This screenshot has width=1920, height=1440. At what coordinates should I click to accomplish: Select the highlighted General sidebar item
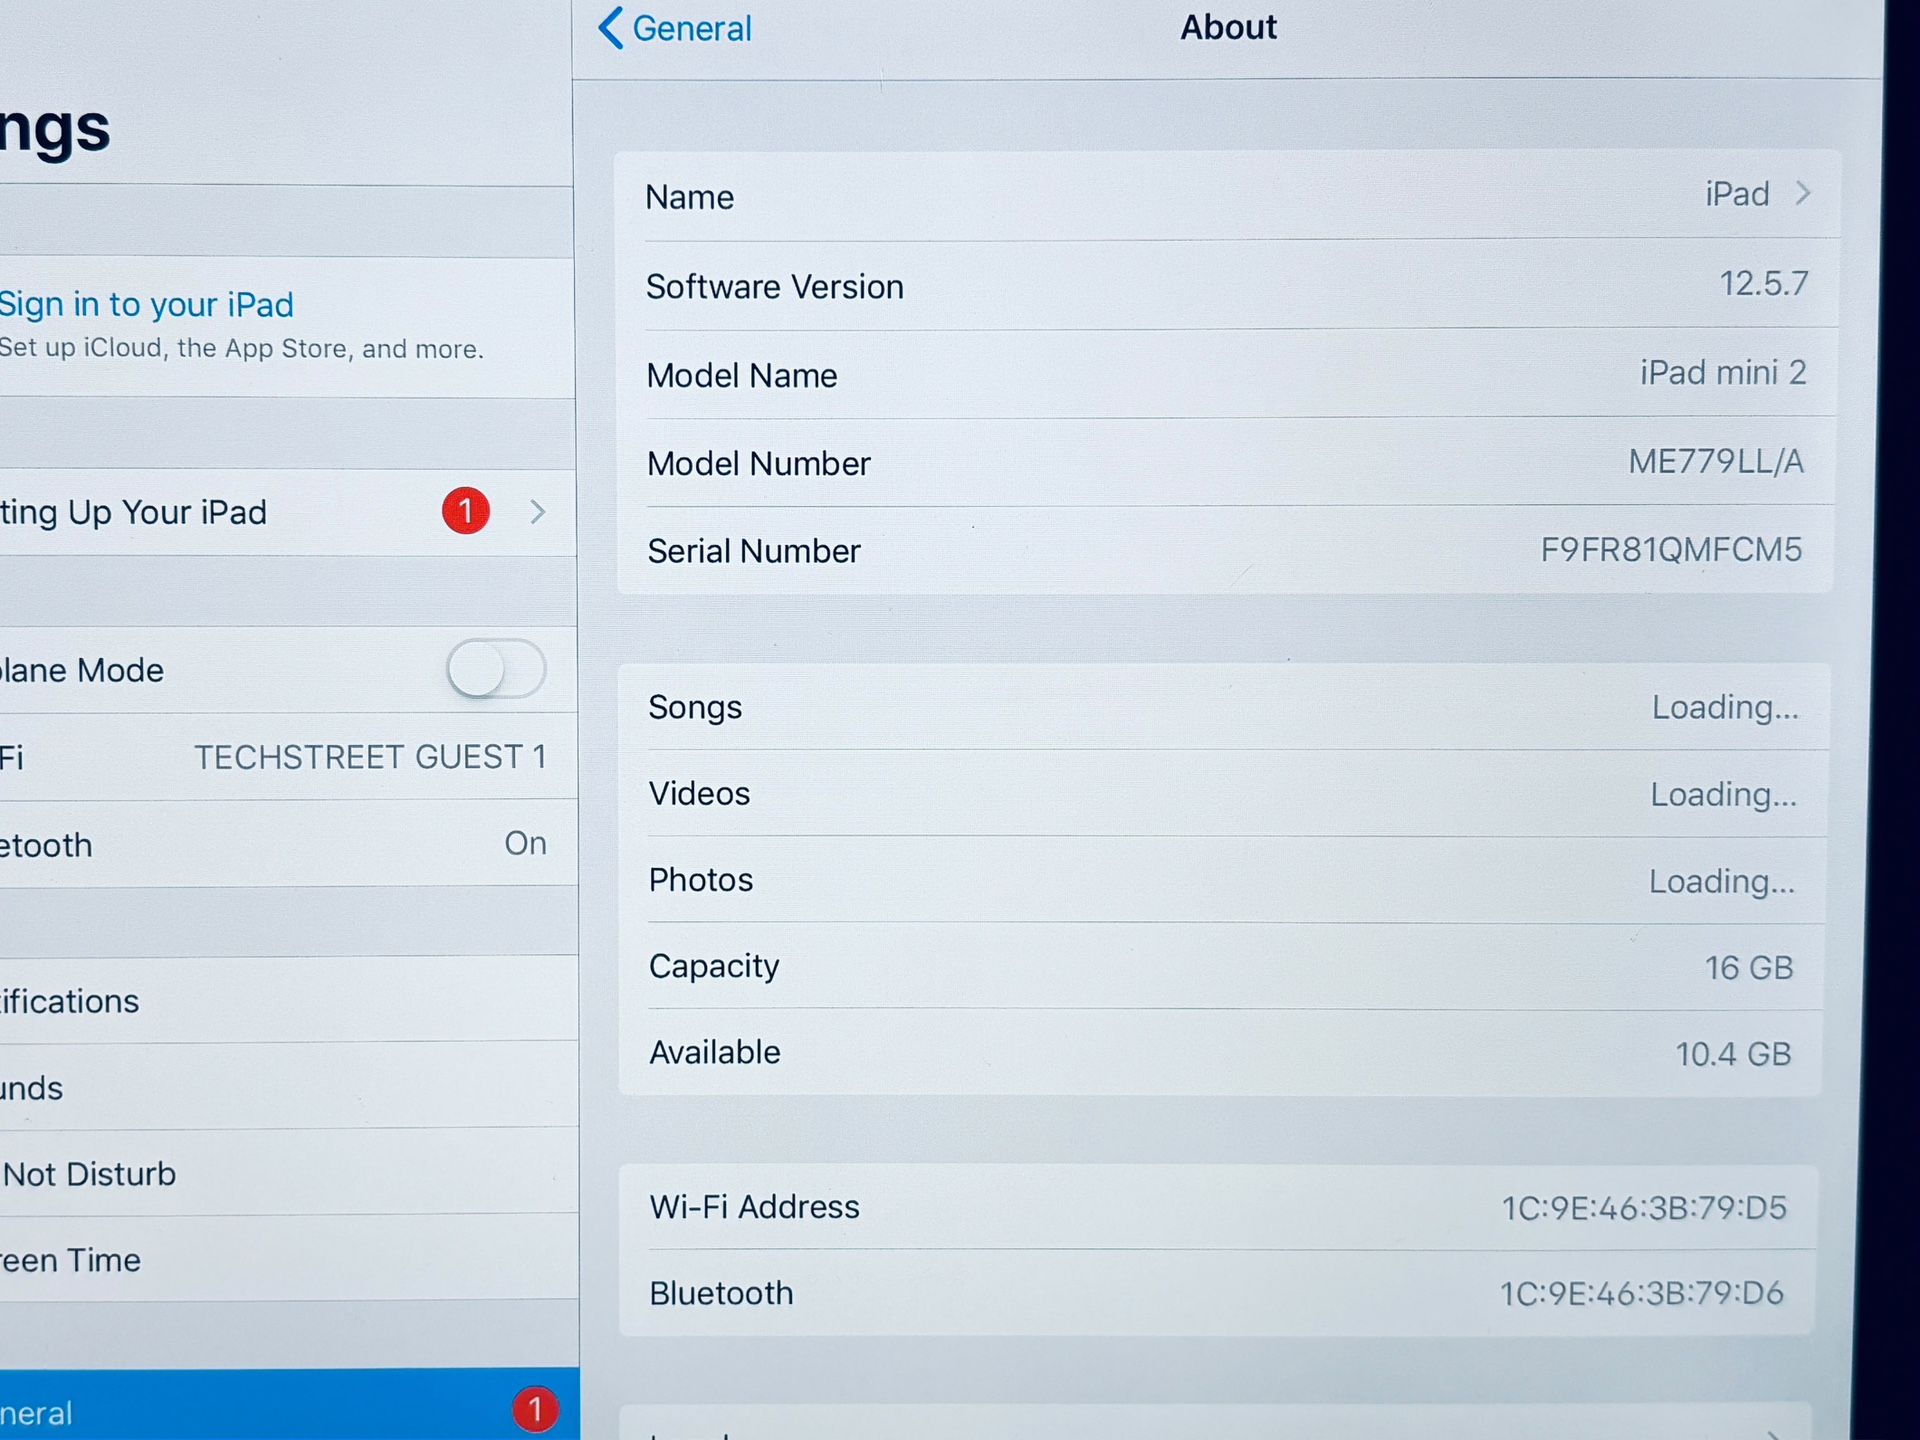[x=289, y=1405]
